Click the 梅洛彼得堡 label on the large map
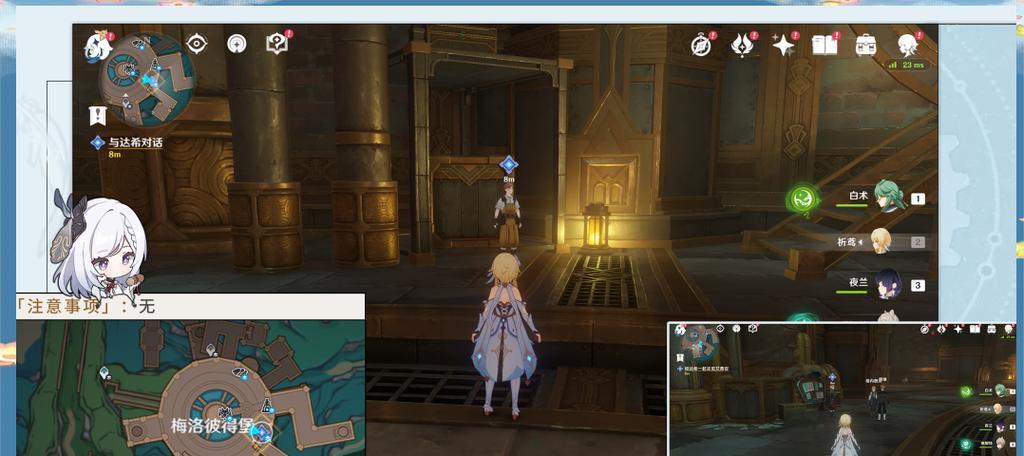This screenshot has height=456, width=1024. pyautogui.click(x=213, y=426)
